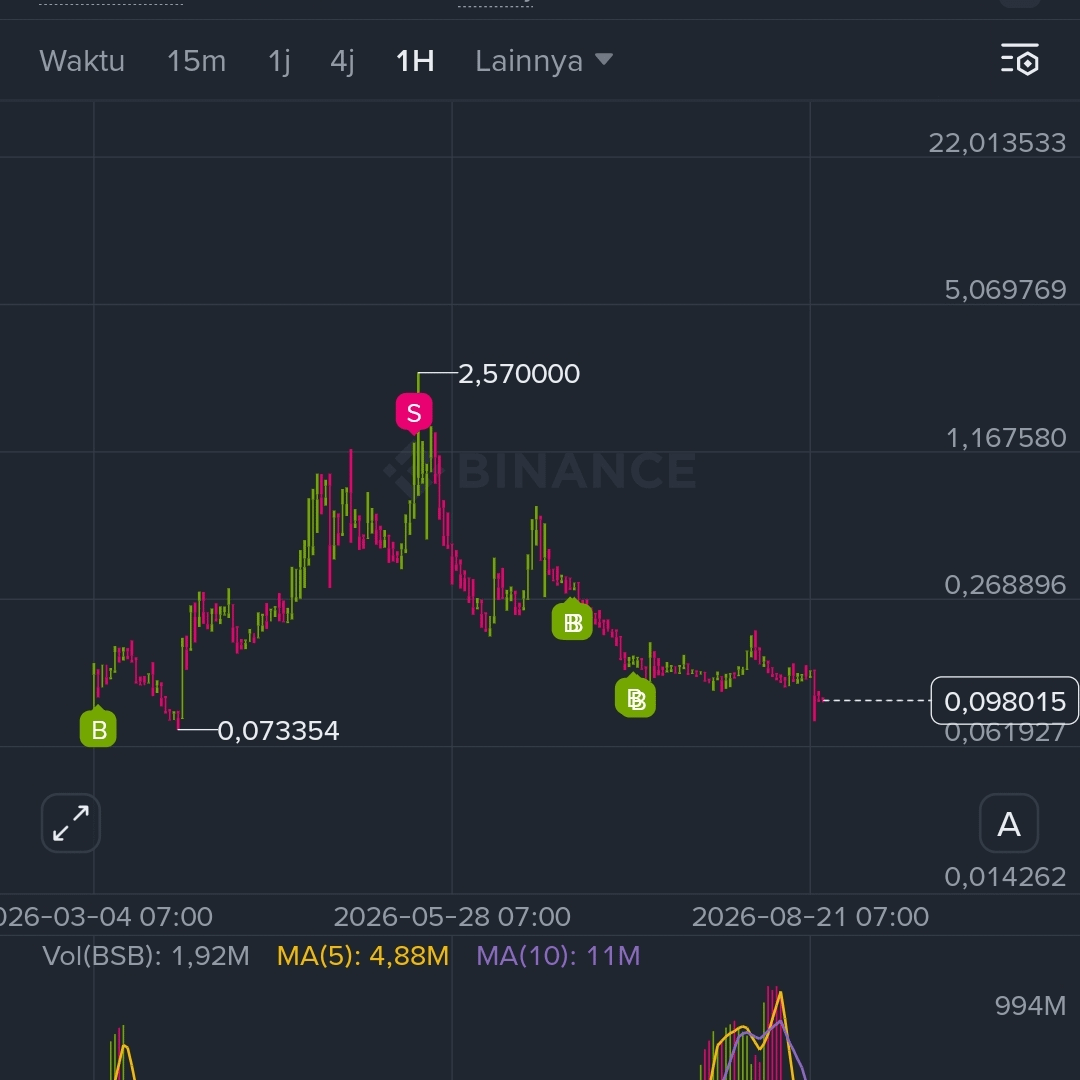Image resolution: width=1080 pixels, height=1080 pixels.
Task: Tap the B buy marker near 2026-03-04
Action: [x=98, y=728]
